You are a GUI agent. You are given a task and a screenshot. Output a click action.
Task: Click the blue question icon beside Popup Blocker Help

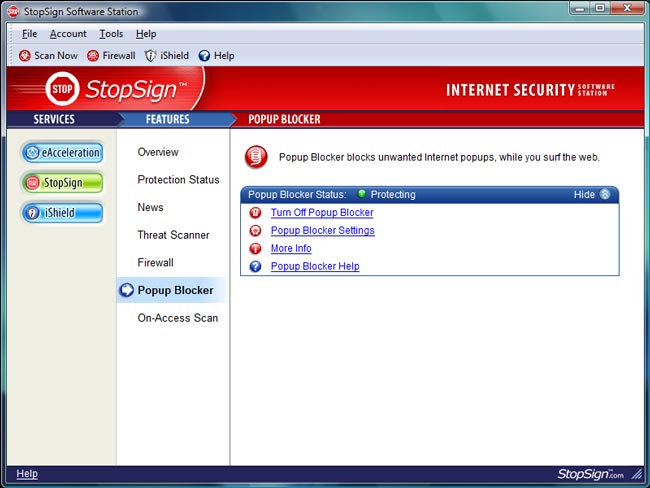[255, 266]
